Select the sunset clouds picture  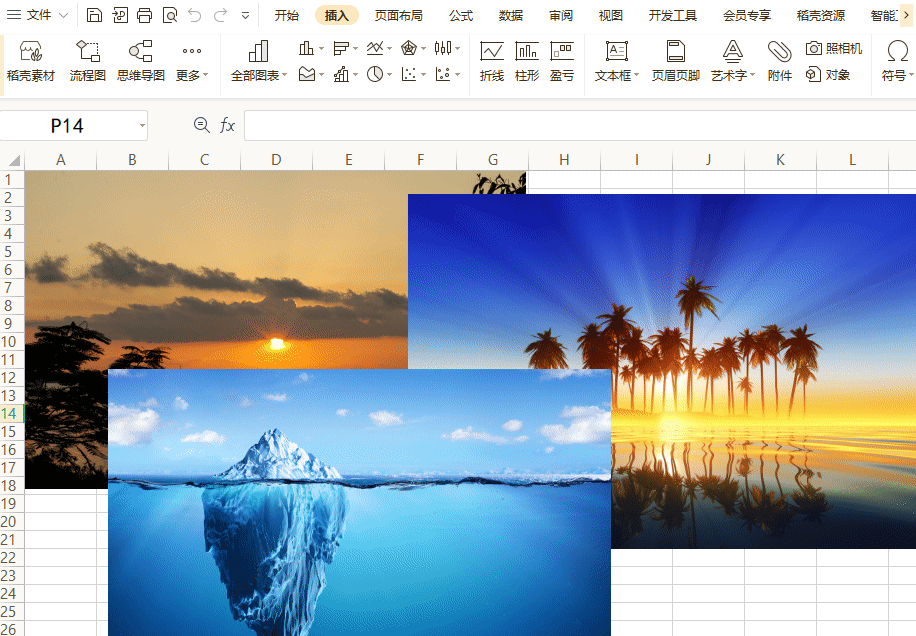(216, 269)
